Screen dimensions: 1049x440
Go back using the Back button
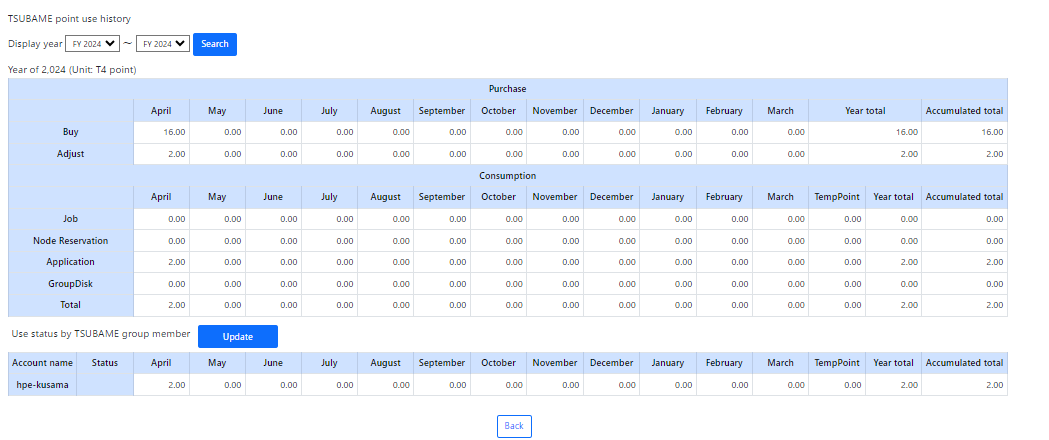(x=514, y=426)
